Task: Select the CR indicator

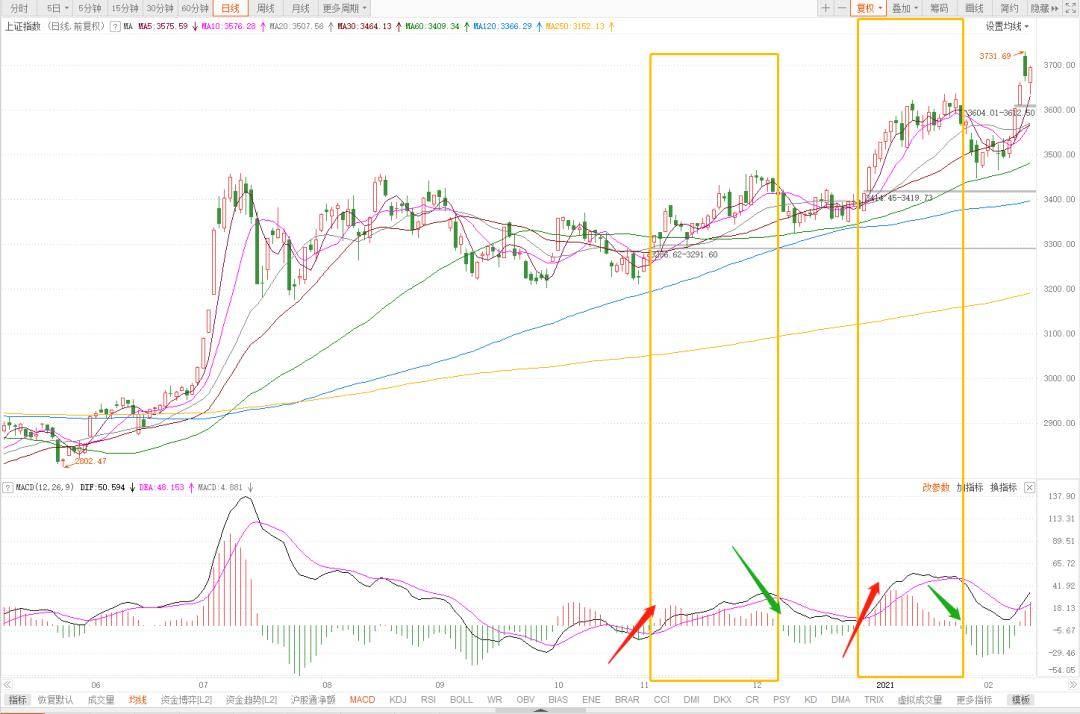Action: pyautogui.click(x=752, y=700)
